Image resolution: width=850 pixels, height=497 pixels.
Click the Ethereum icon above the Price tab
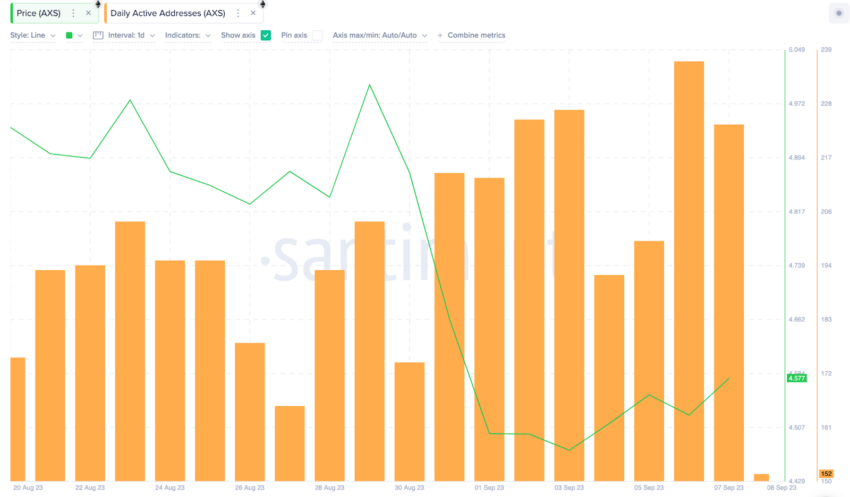(x=98, y=4)
